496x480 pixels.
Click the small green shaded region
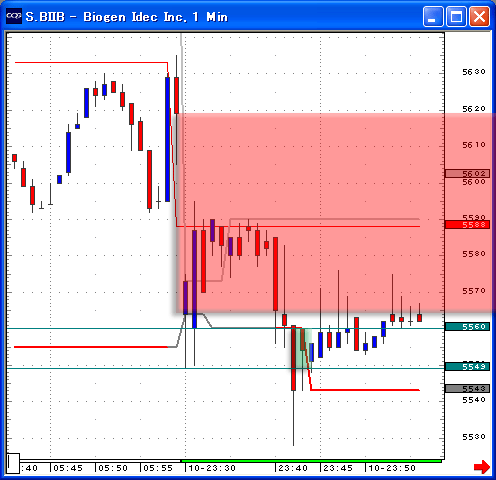[x=301, y=348]
